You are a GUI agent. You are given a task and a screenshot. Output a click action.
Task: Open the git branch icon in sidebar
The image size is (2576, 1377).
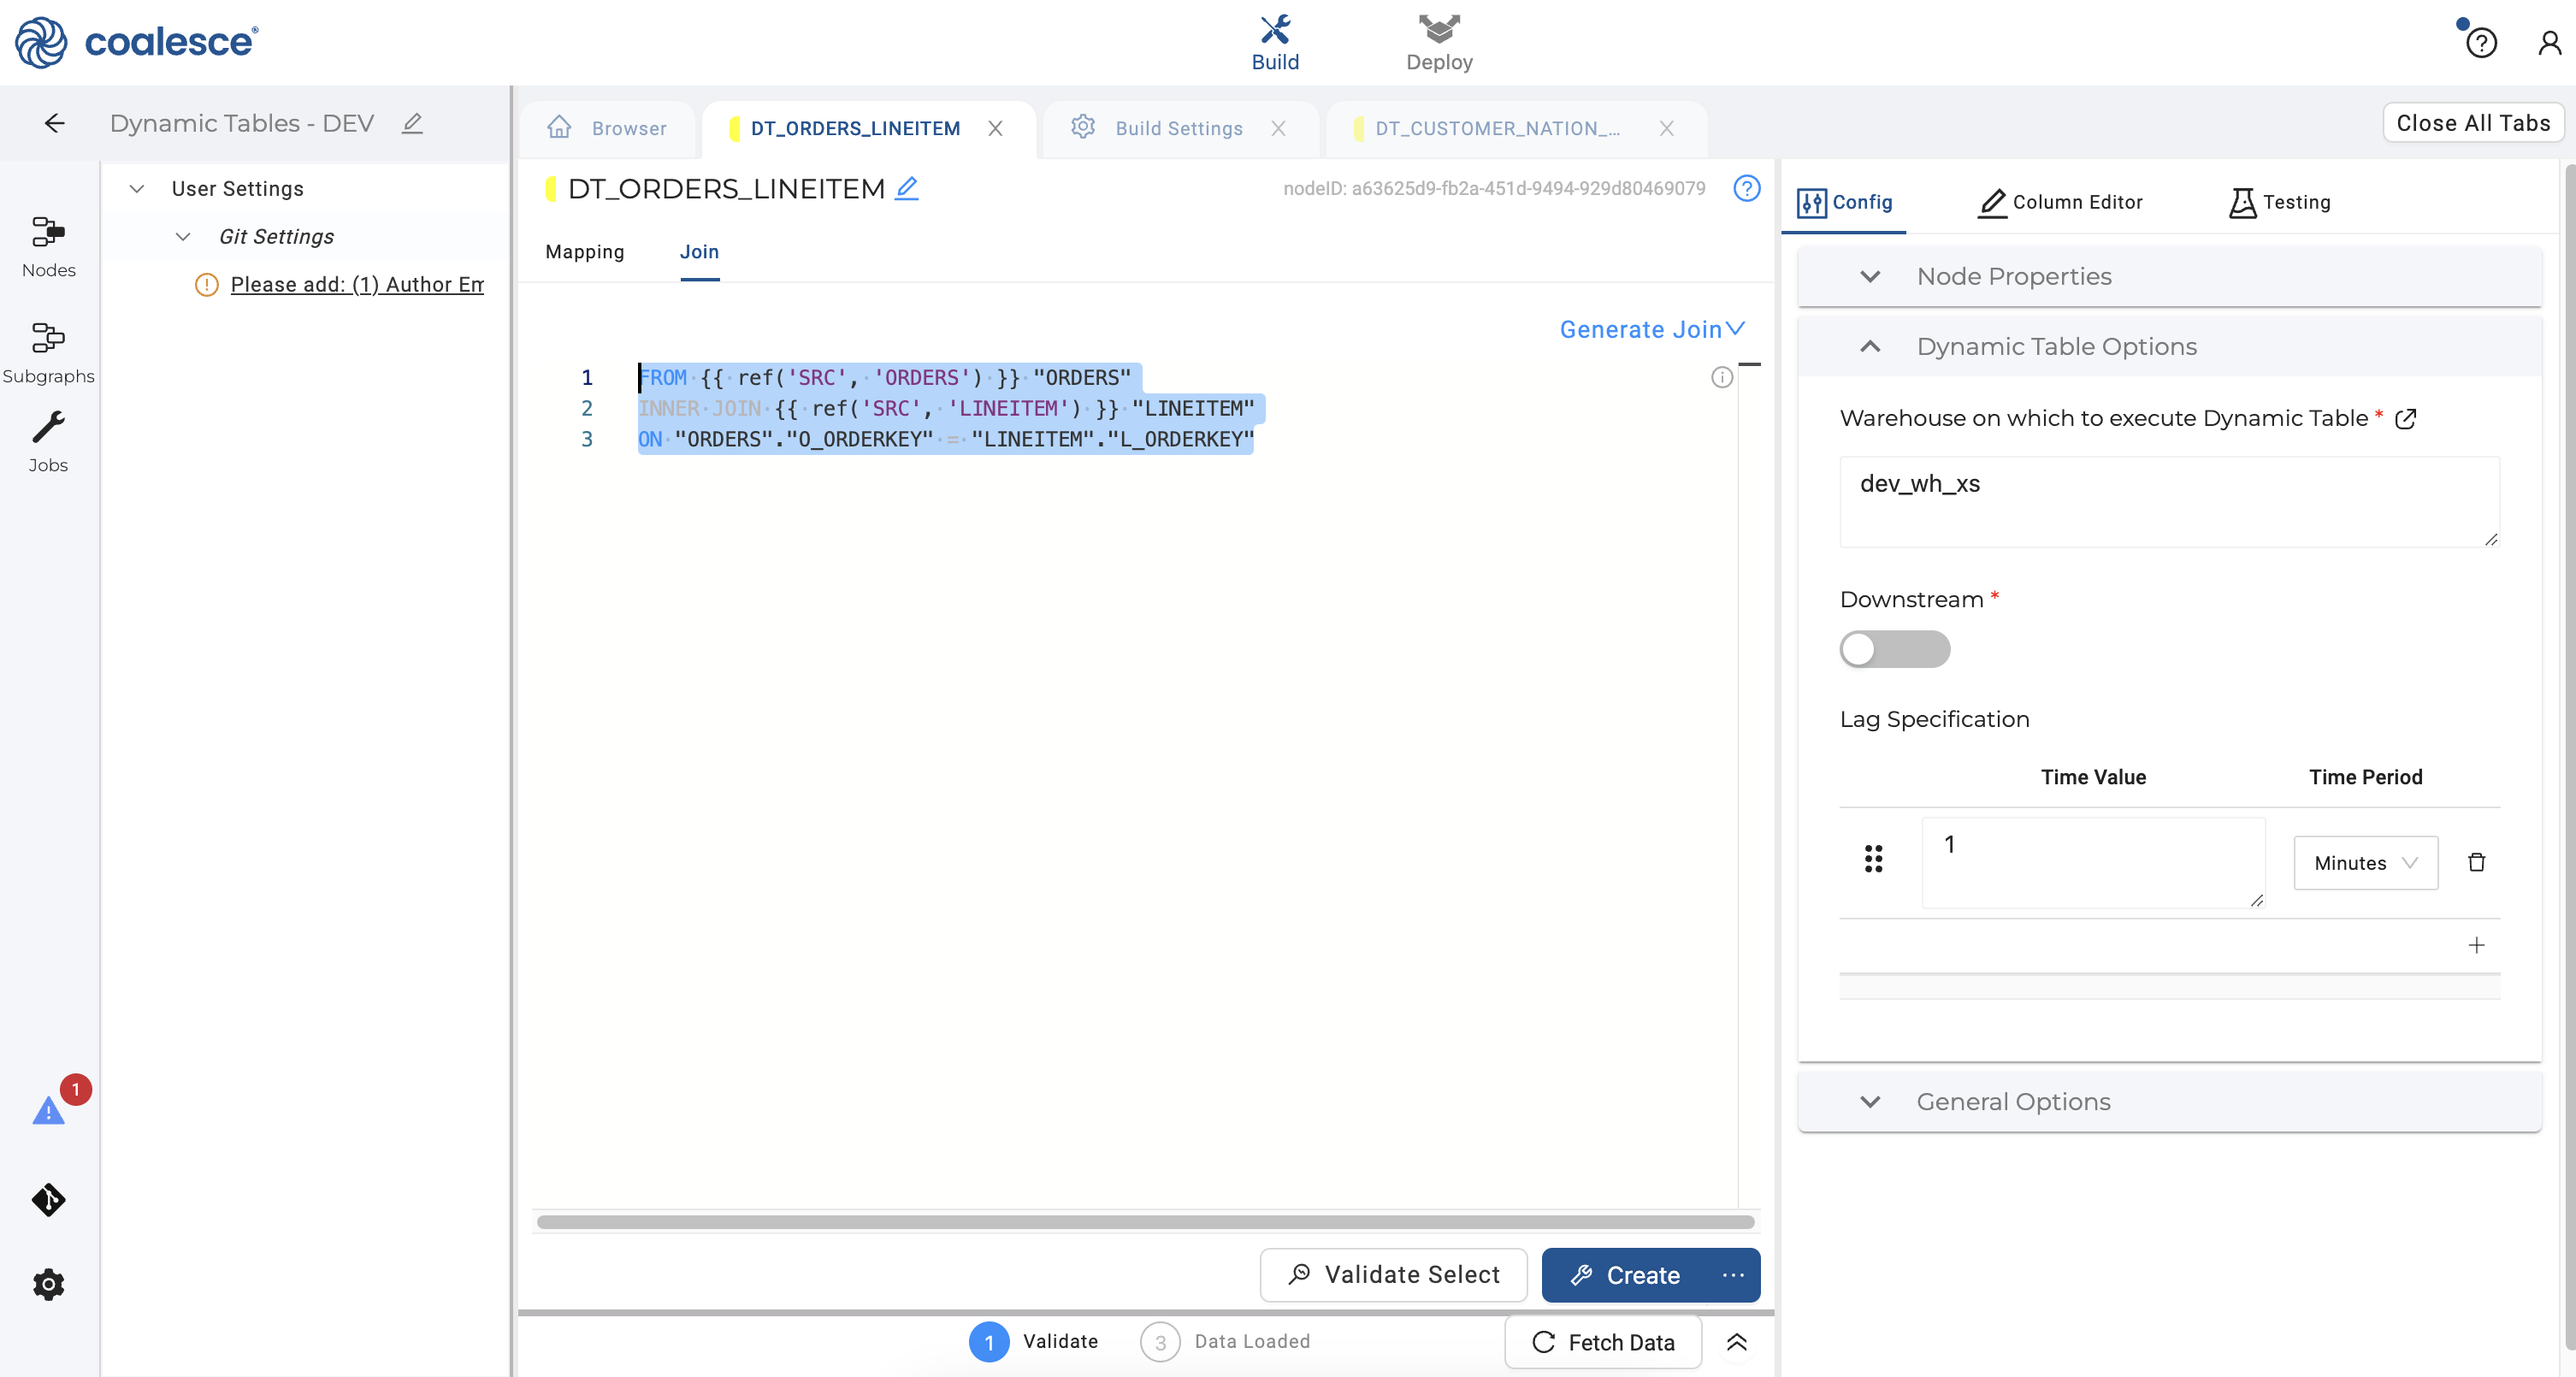click(48, 1199)
